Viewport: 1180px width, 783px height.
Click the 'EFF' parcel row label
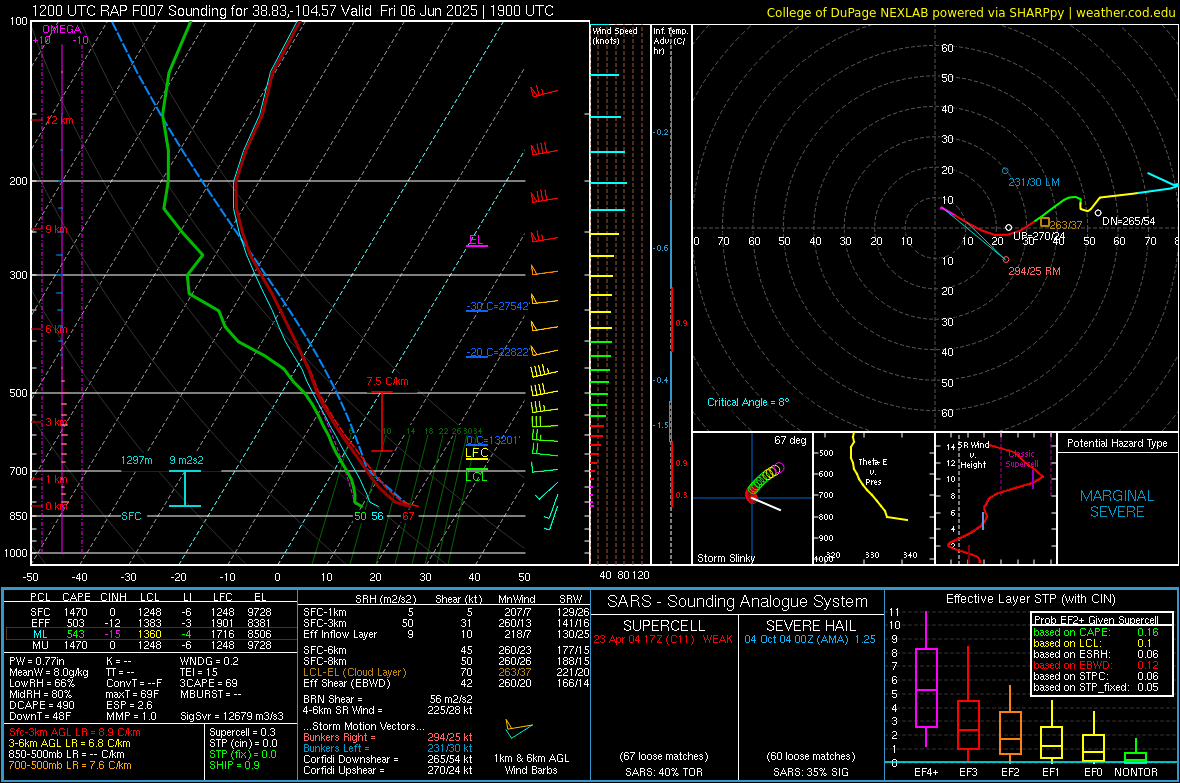click(40, 623)
